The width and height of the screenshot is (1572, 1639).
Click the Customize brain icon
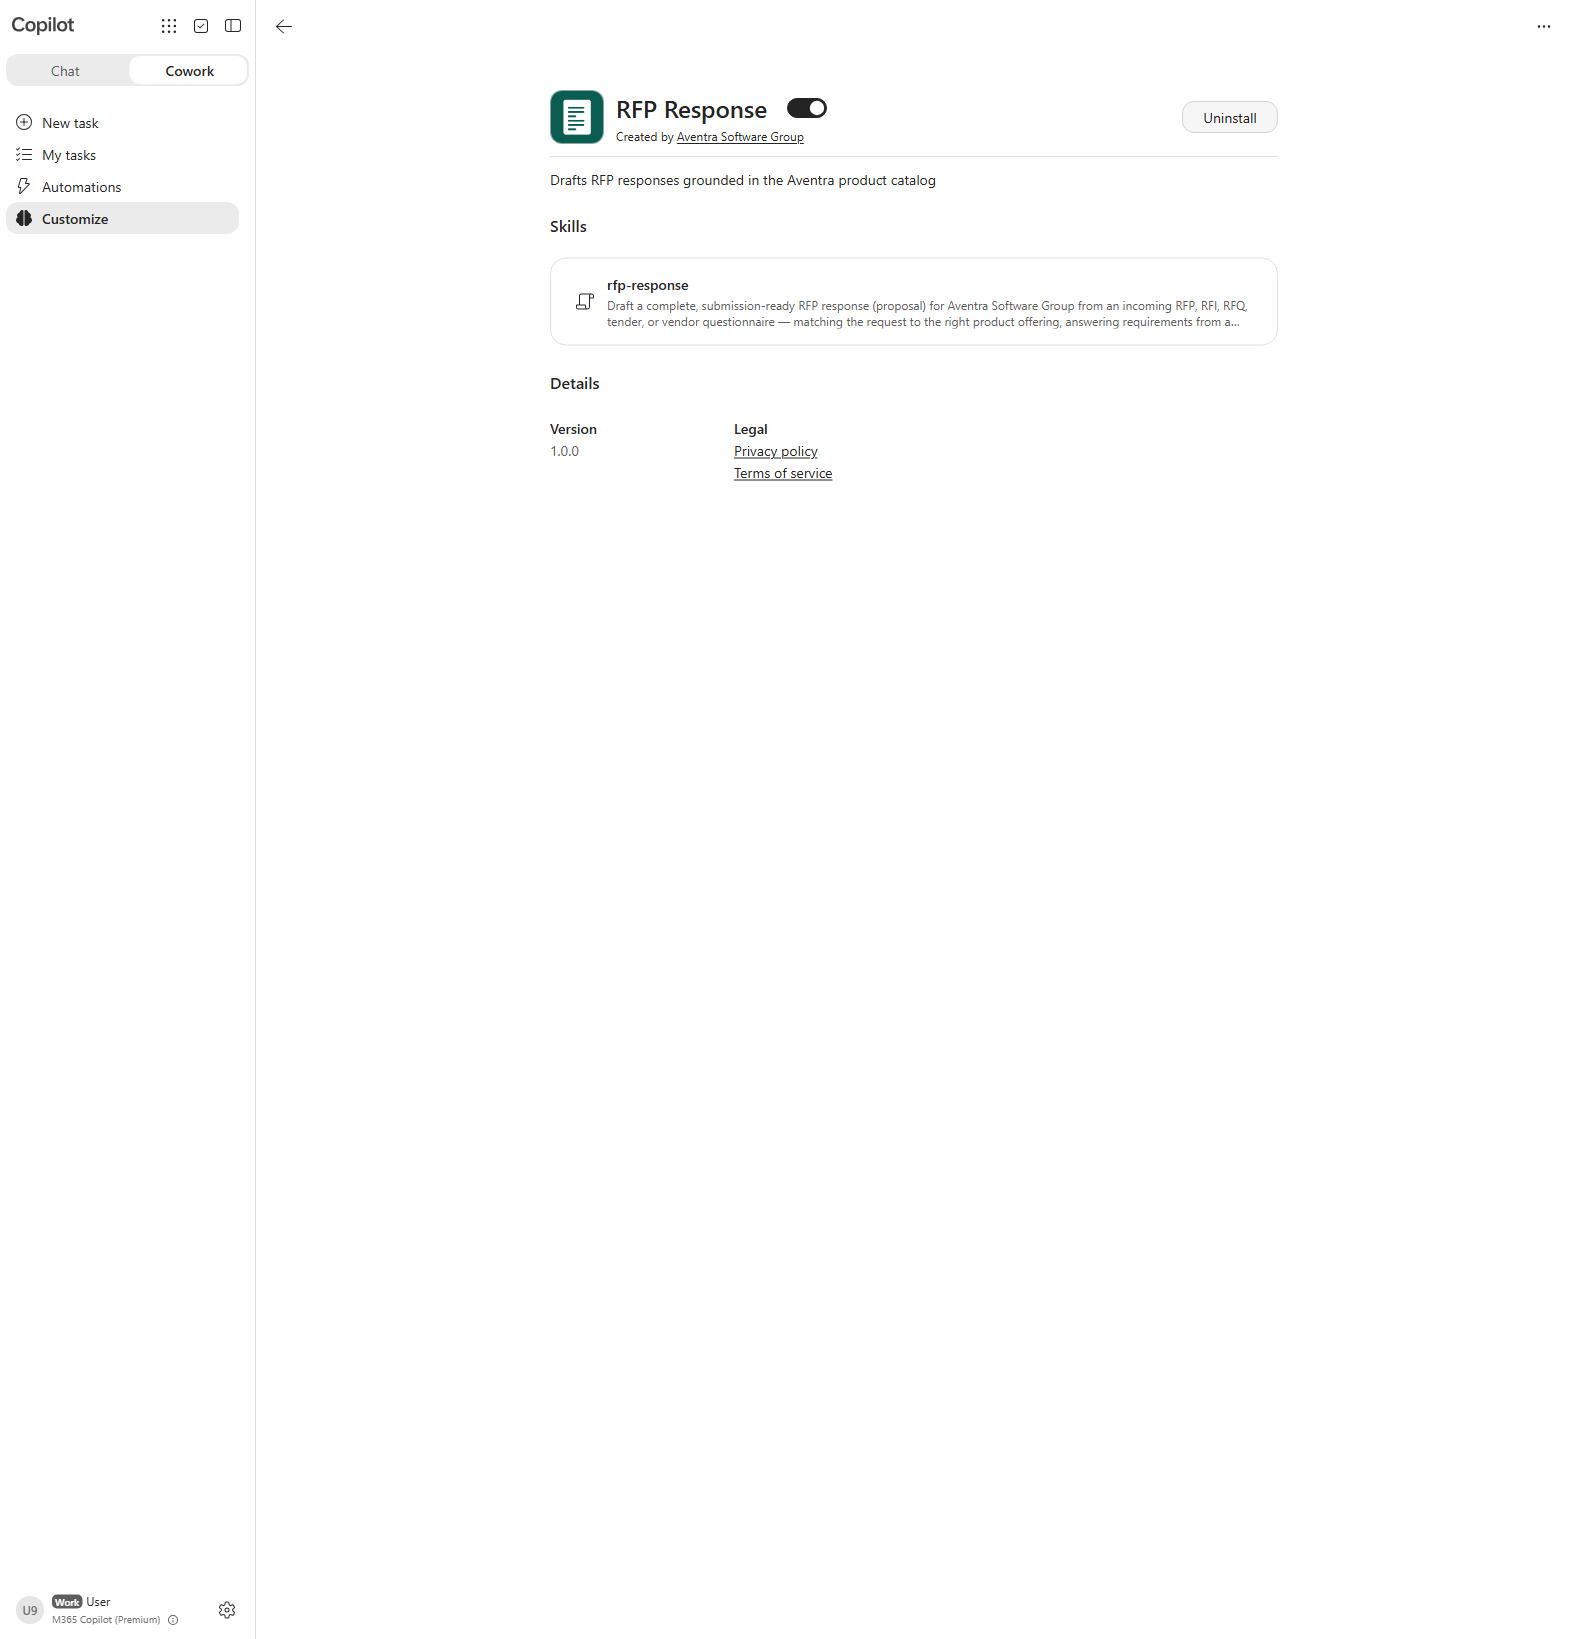tap(24, 218)
